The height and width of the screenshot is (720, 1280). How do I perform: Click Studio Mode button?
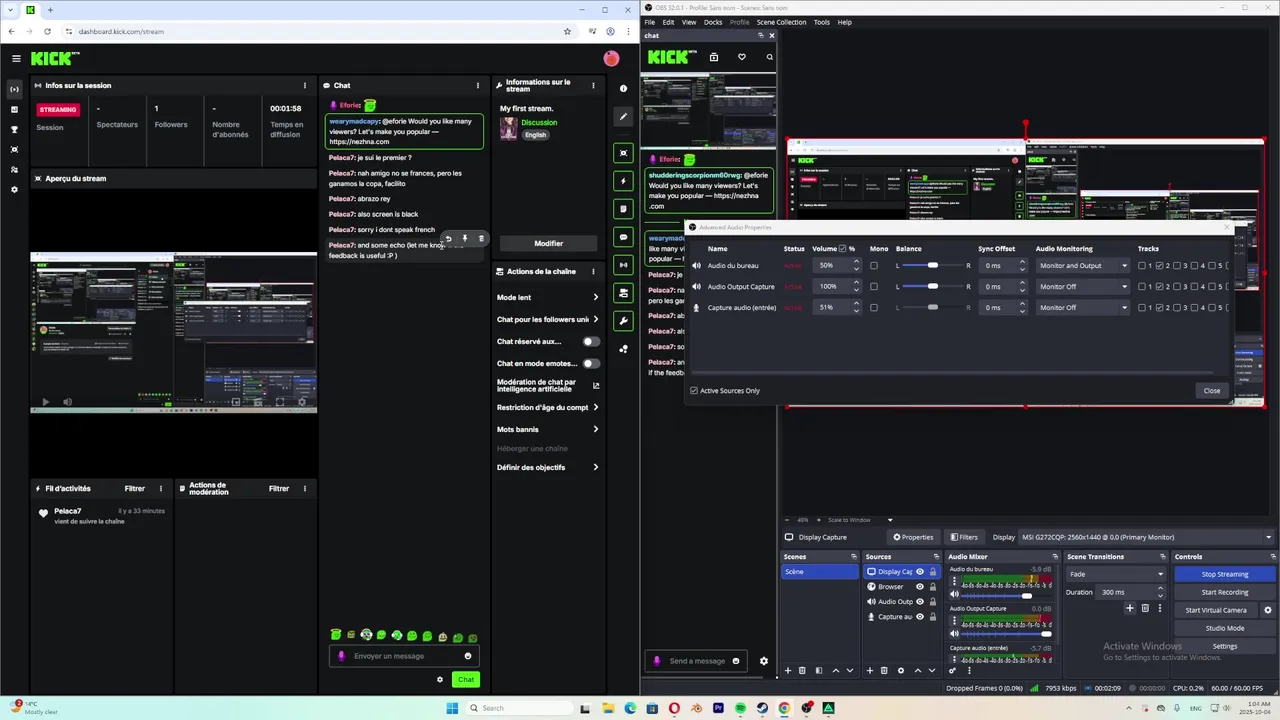[x=1225, y=628]
